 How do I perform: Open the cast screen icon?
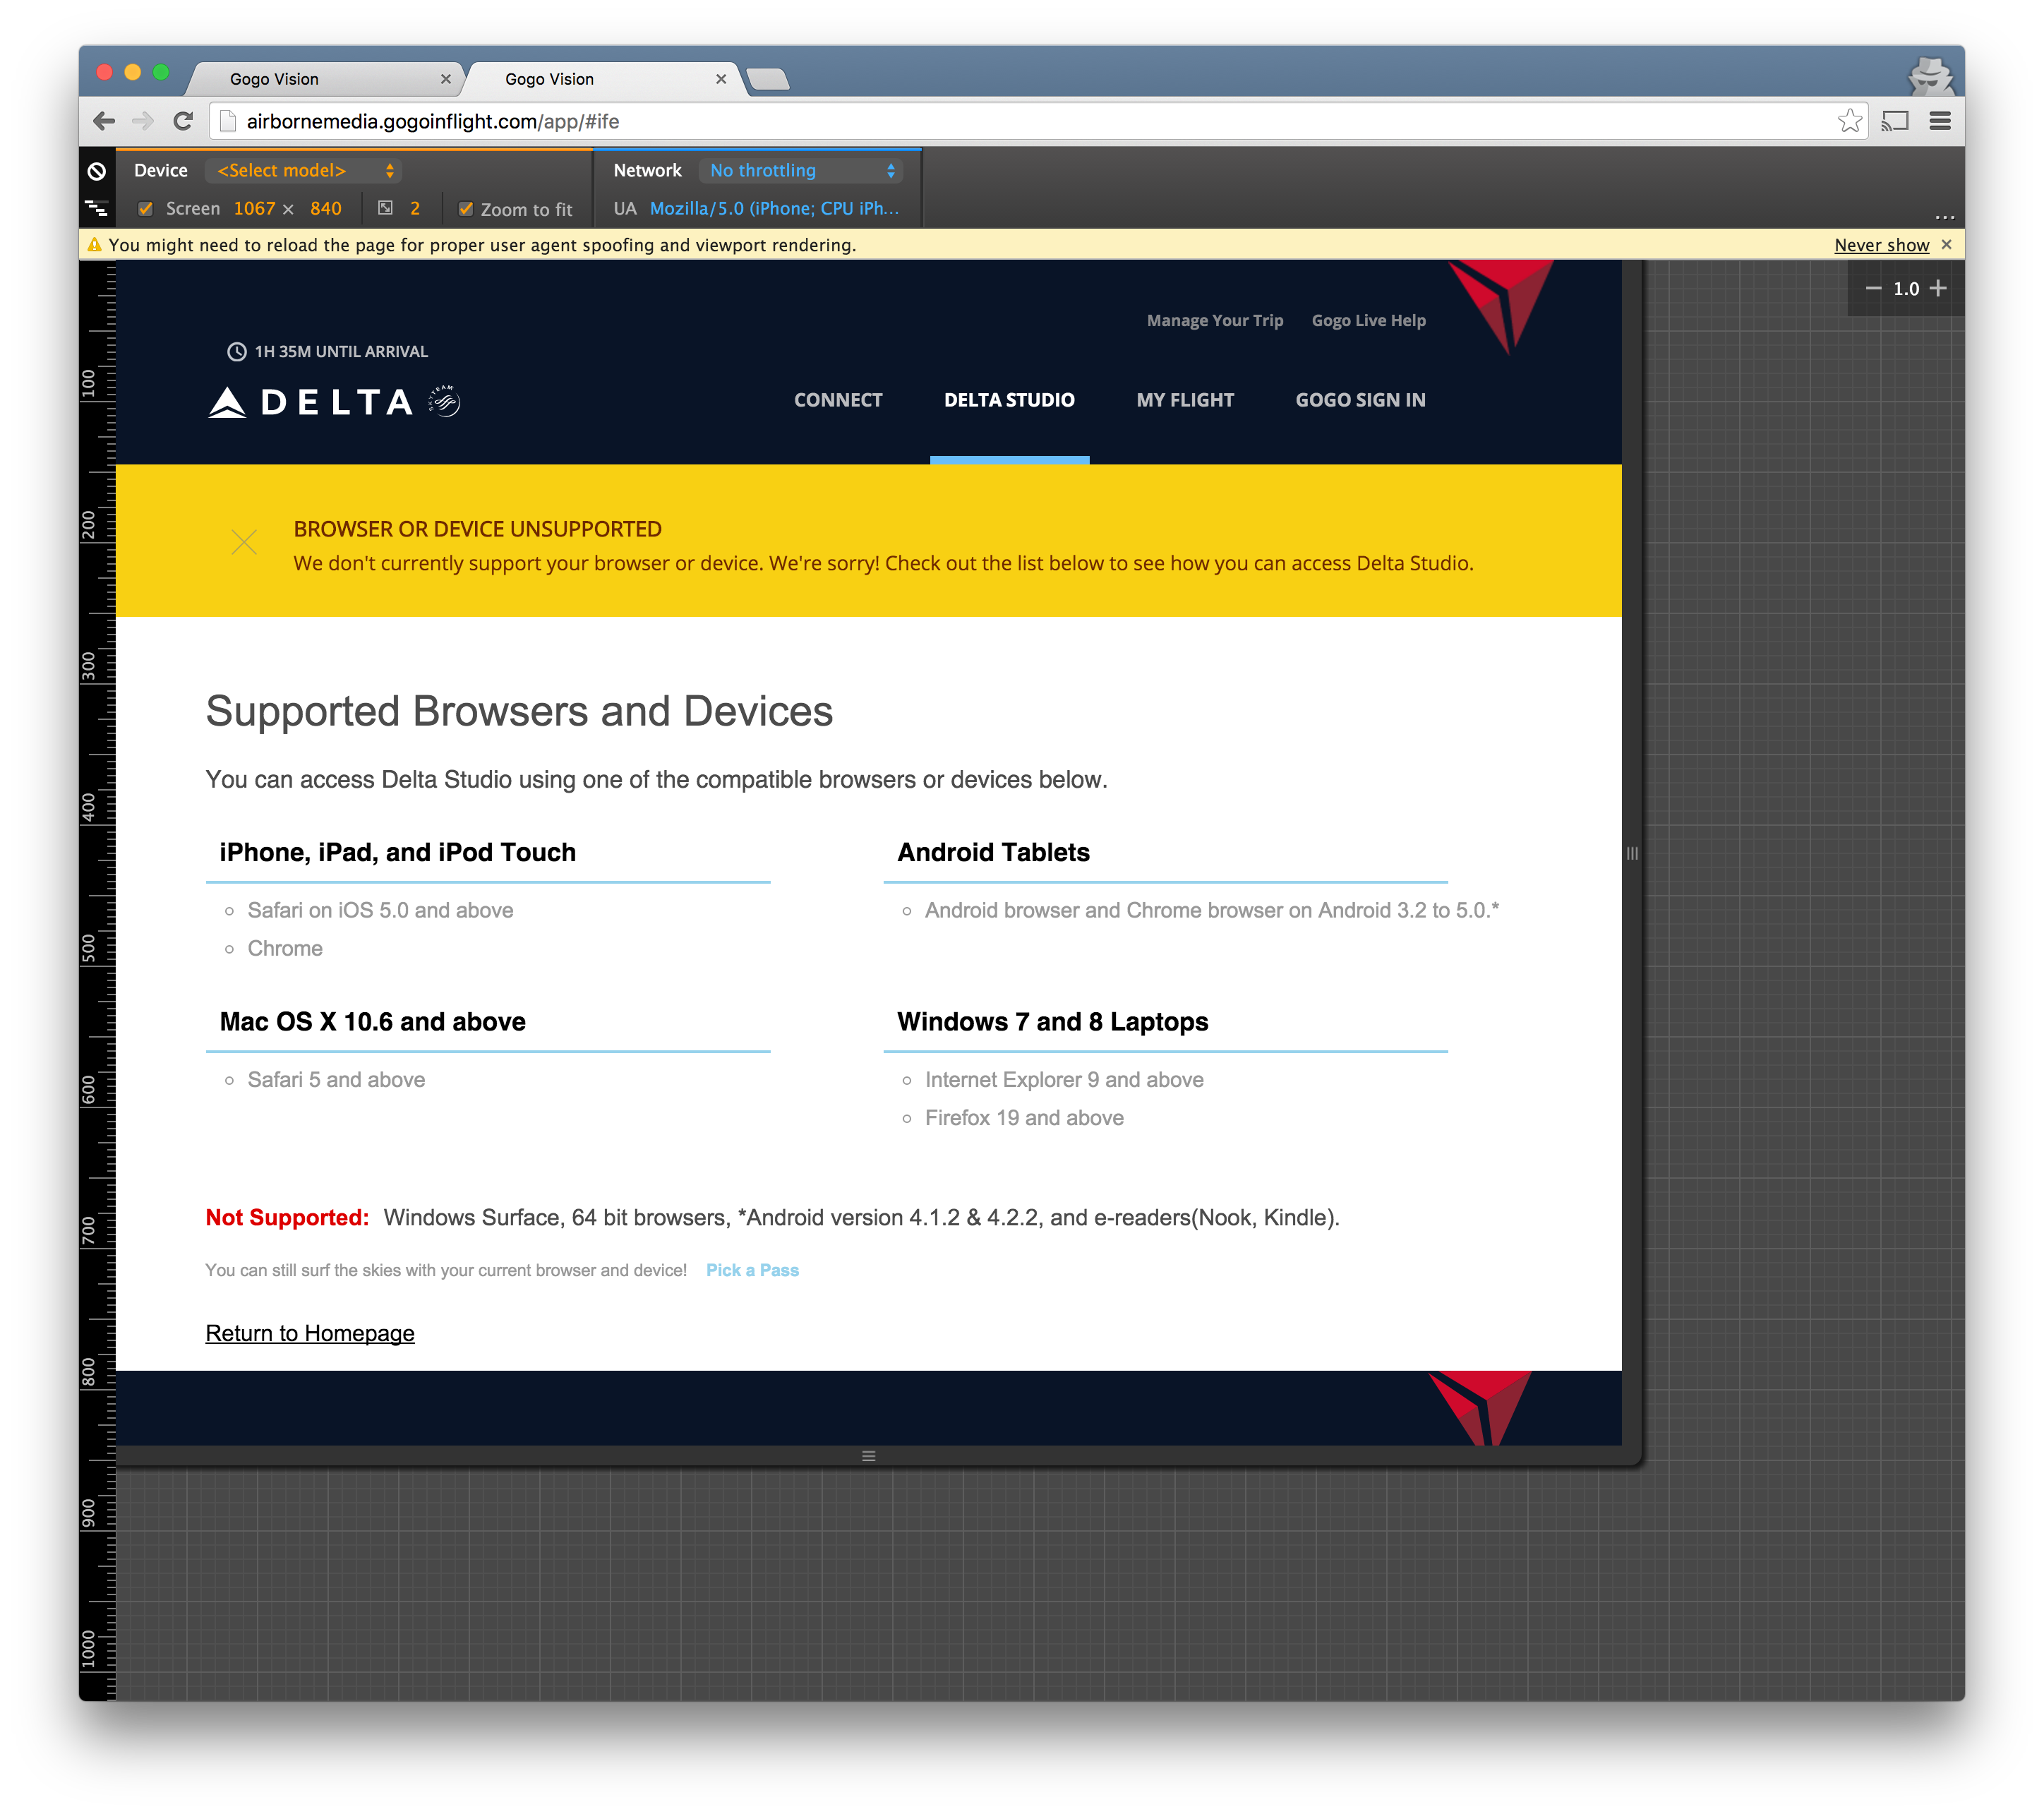pyautogui.click(x=1895, y=121)
